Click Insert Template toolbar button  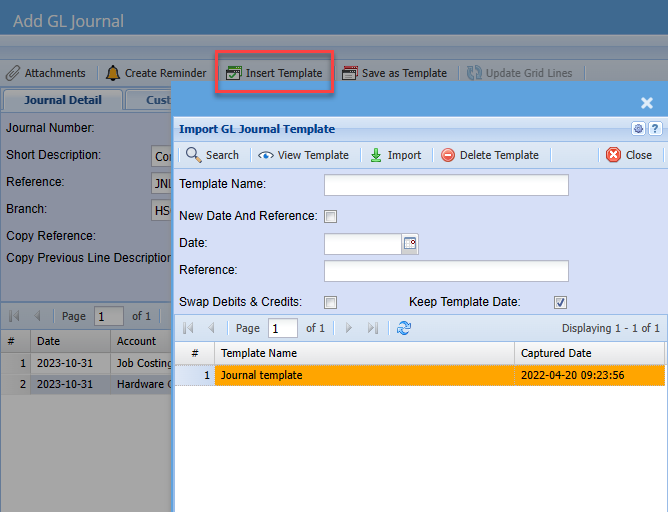(x=274, y=73)
